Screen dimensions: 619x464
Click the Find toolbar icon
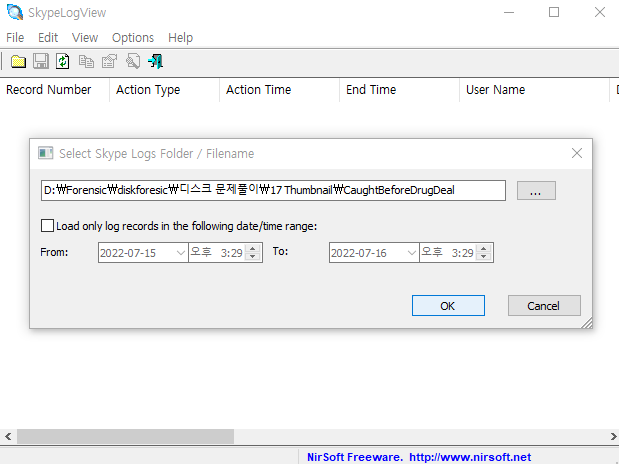pos(133,62)
